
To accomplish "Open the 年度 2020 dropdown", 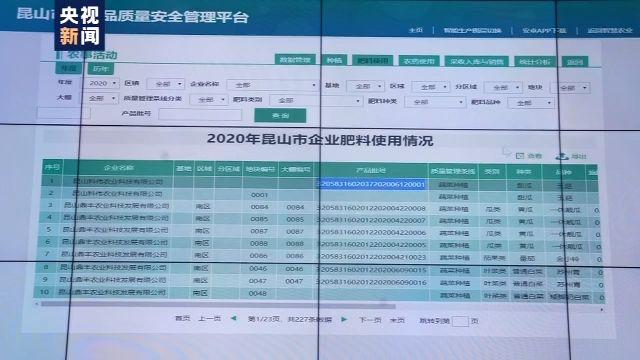I will (101, 83).
